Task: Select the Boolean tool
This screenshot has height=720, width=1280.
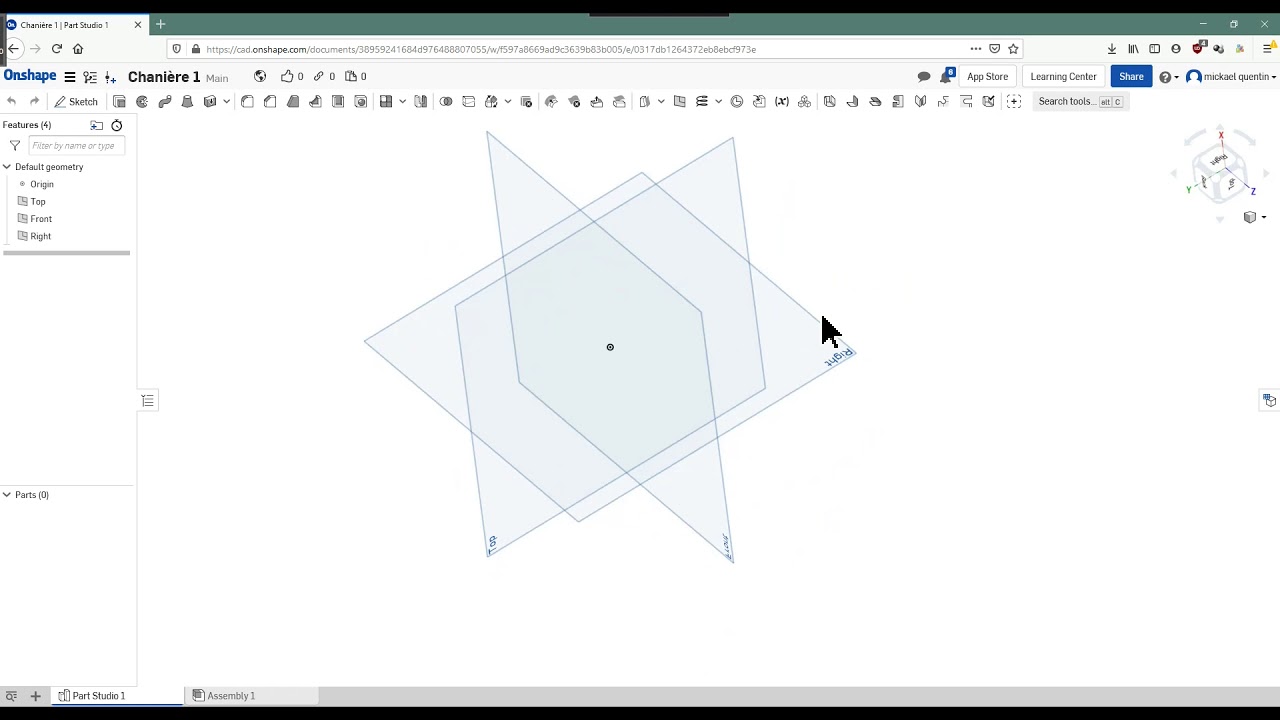Action: coord(446,101)
